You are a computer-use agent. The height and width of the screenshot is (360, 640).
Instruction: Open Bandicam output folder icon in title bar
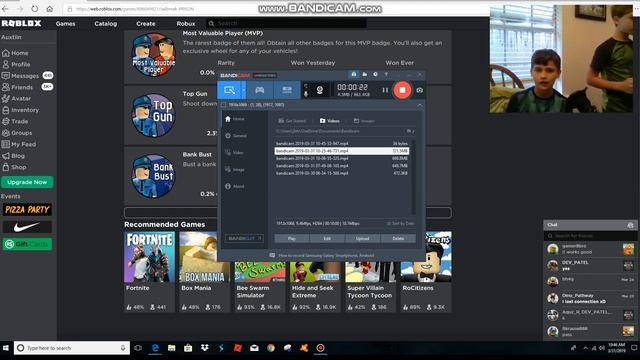tap(364, 75)
